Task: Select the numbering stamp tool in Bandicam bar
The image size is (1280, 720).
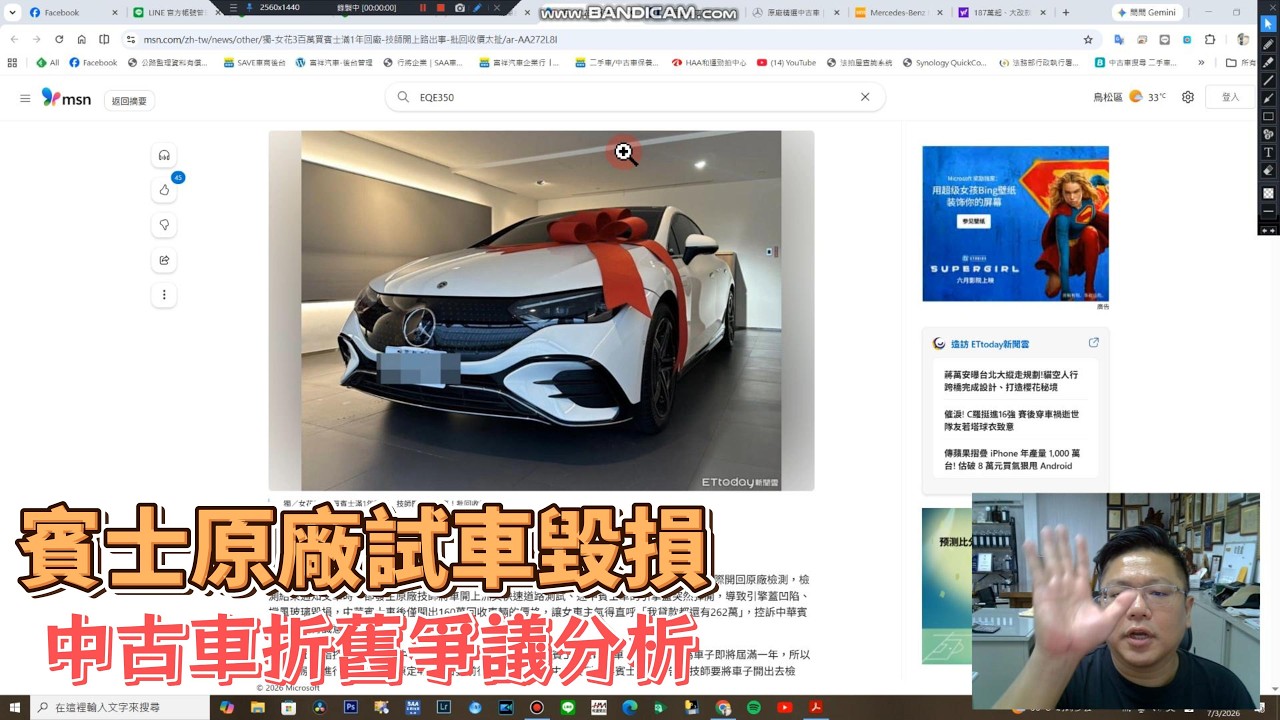Action: [x=1268, y=134]
